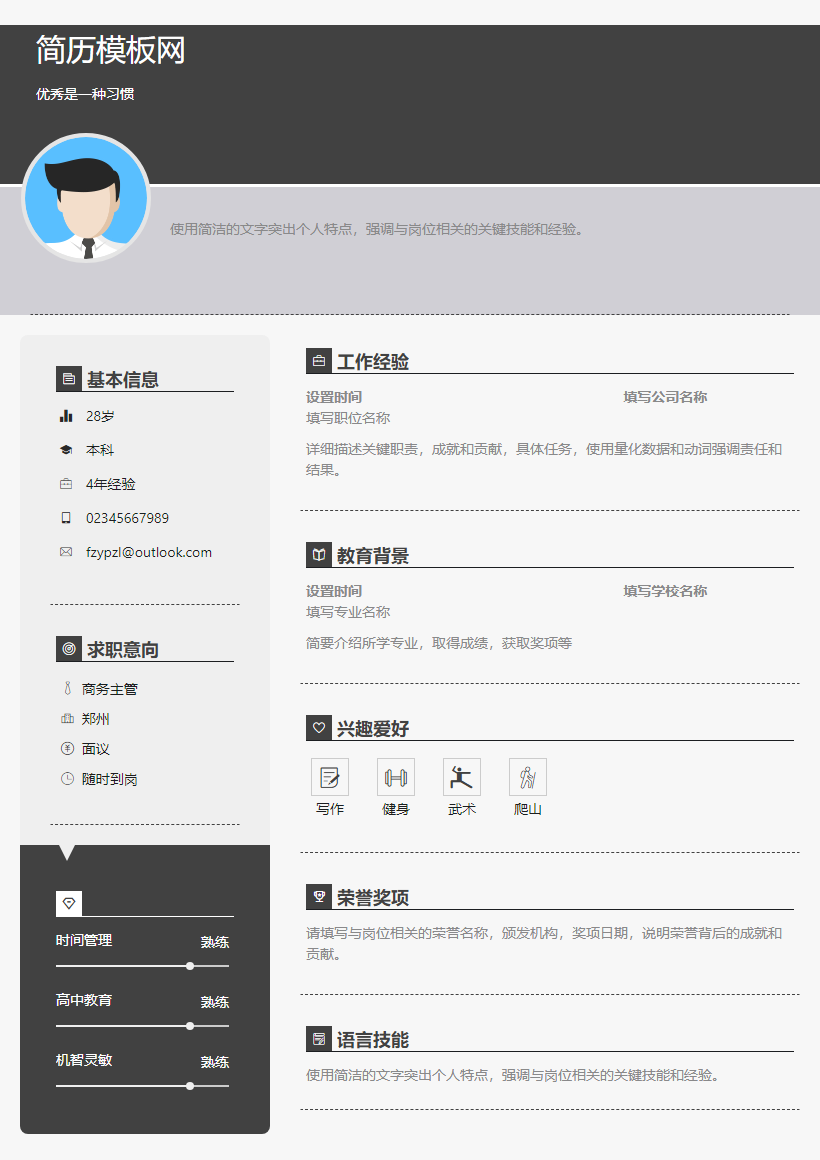Image resolution: width=820 pixels, height=1160 pixels.
Task: Click the skills diamond icon in dark panel
Action: tap(69, 903)
